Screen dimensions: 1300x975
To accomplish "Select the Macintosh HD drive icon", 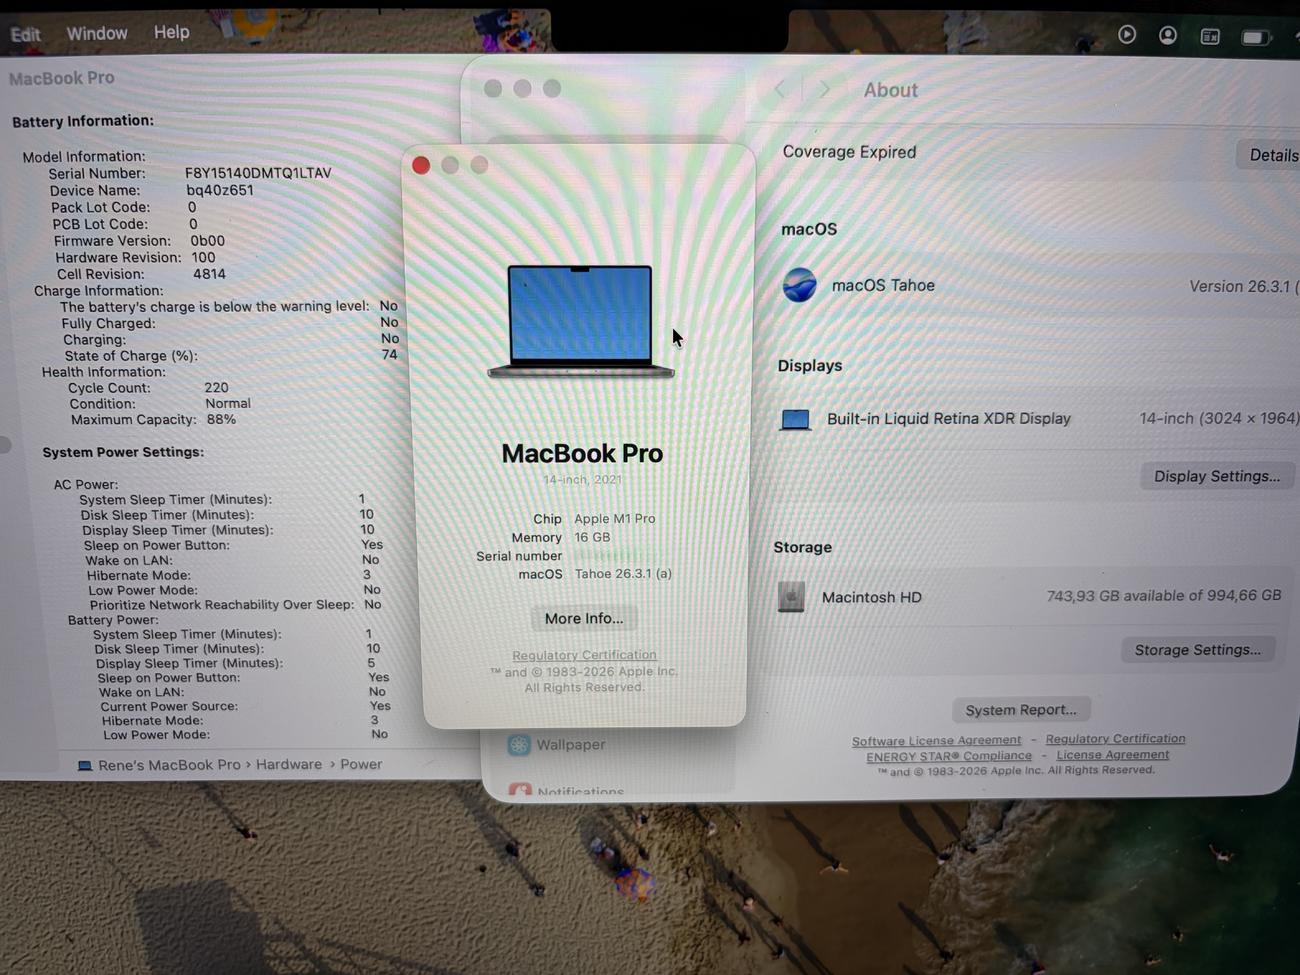I will (x=791, y=597).
